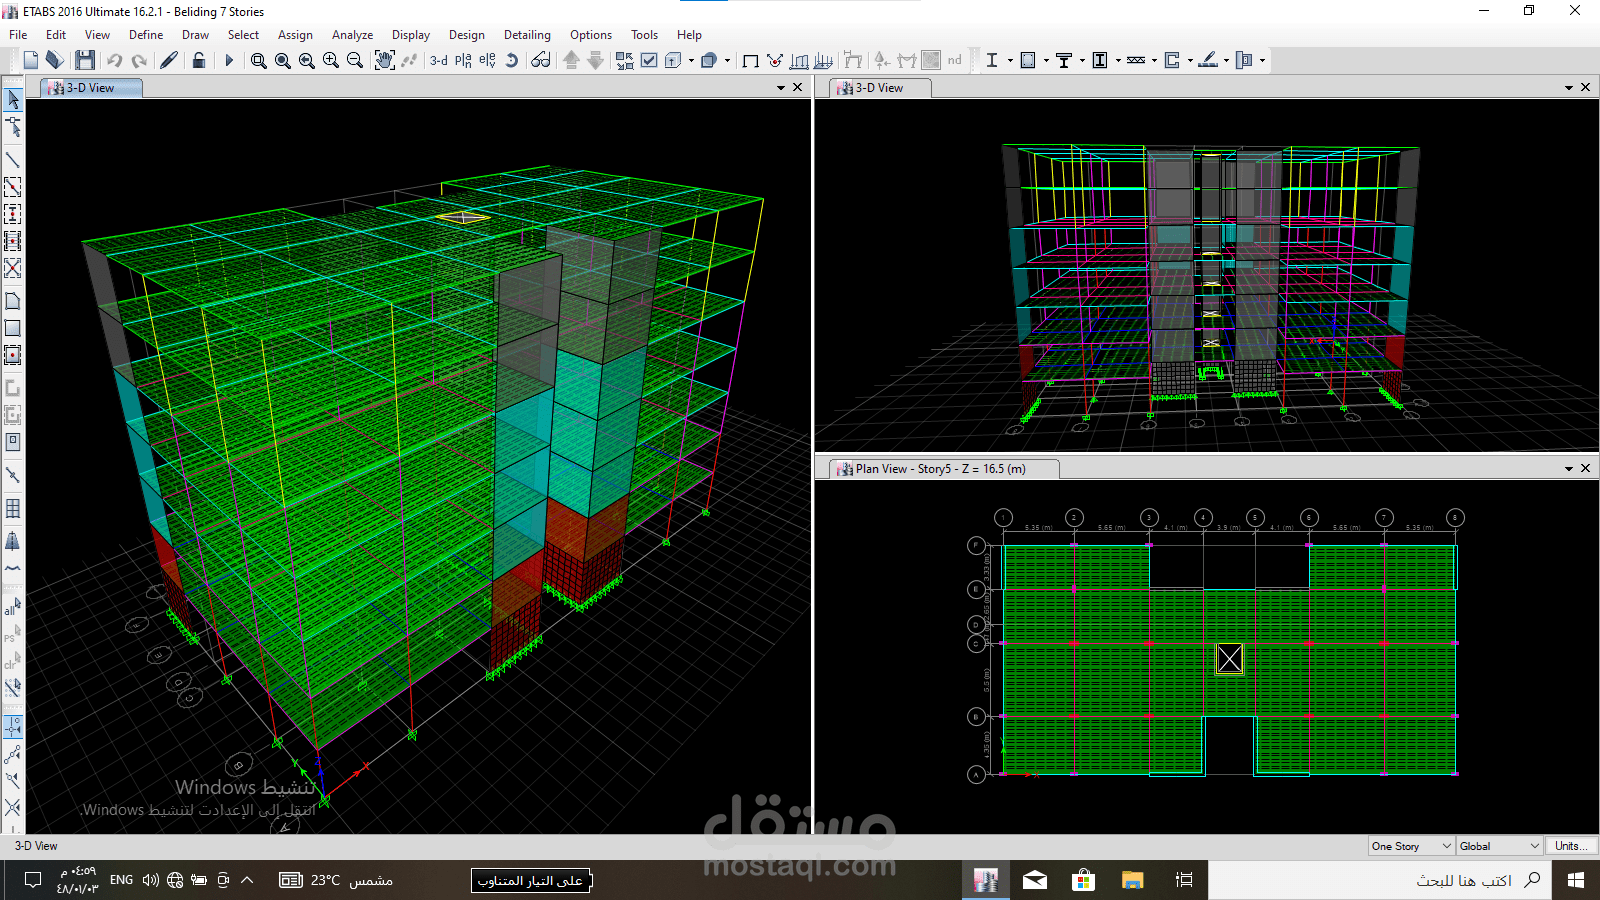Select the Plan View Story5 tab

940,469
